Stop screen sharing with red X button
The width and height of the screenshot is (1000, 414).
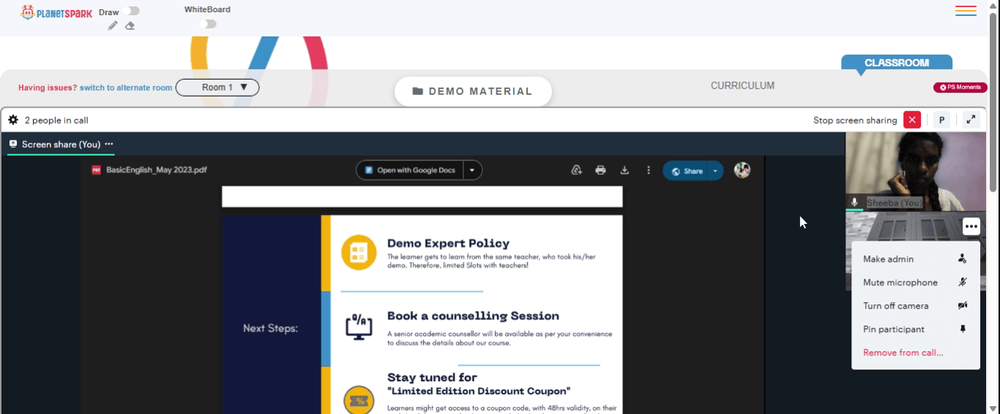click(912, 120)
